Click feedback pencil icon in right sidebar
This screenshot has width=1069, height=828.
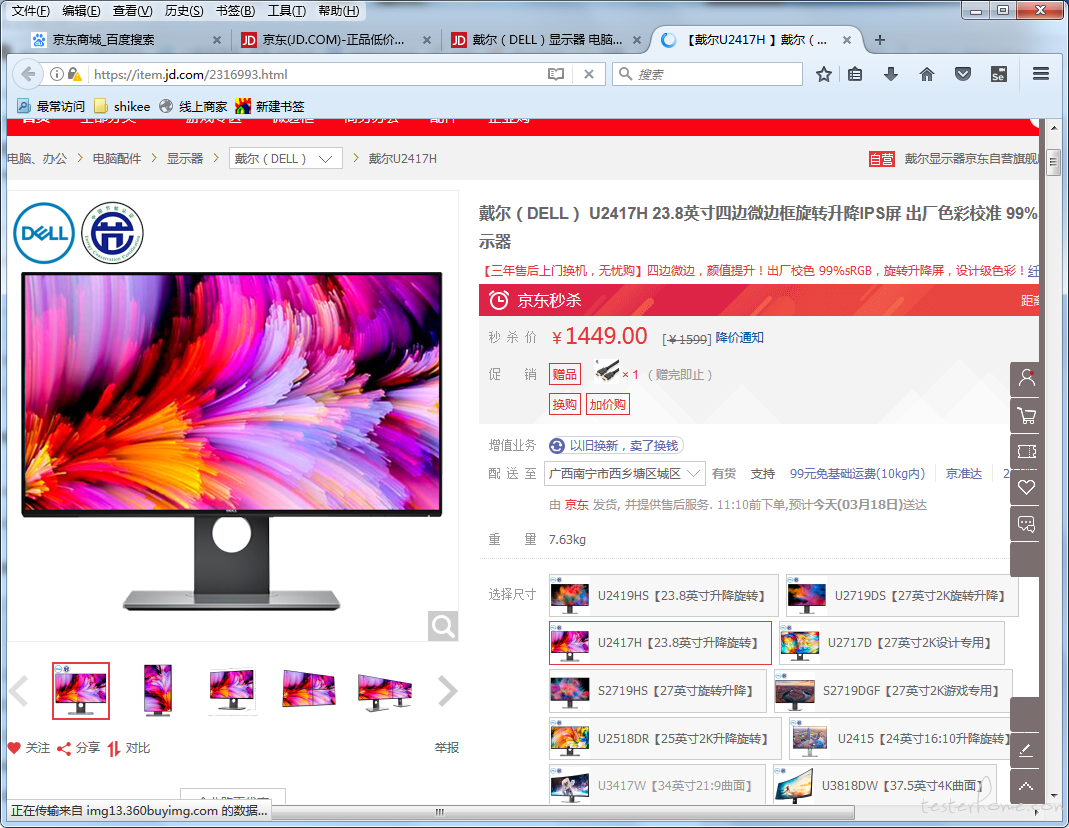[1025, 750]
